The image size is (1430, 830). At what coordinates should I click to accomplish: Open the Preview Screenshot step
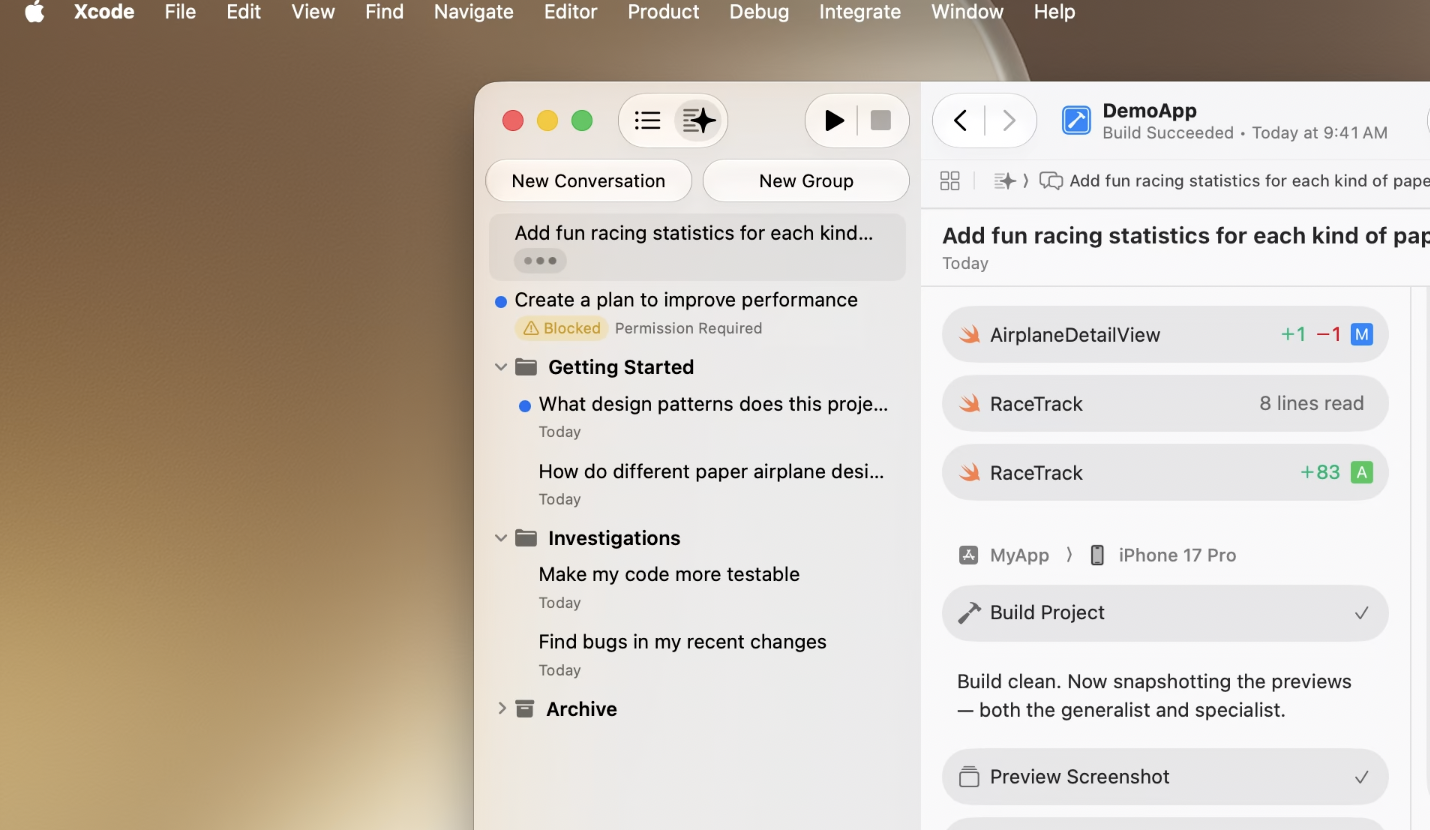click(x=1165, y=777)
